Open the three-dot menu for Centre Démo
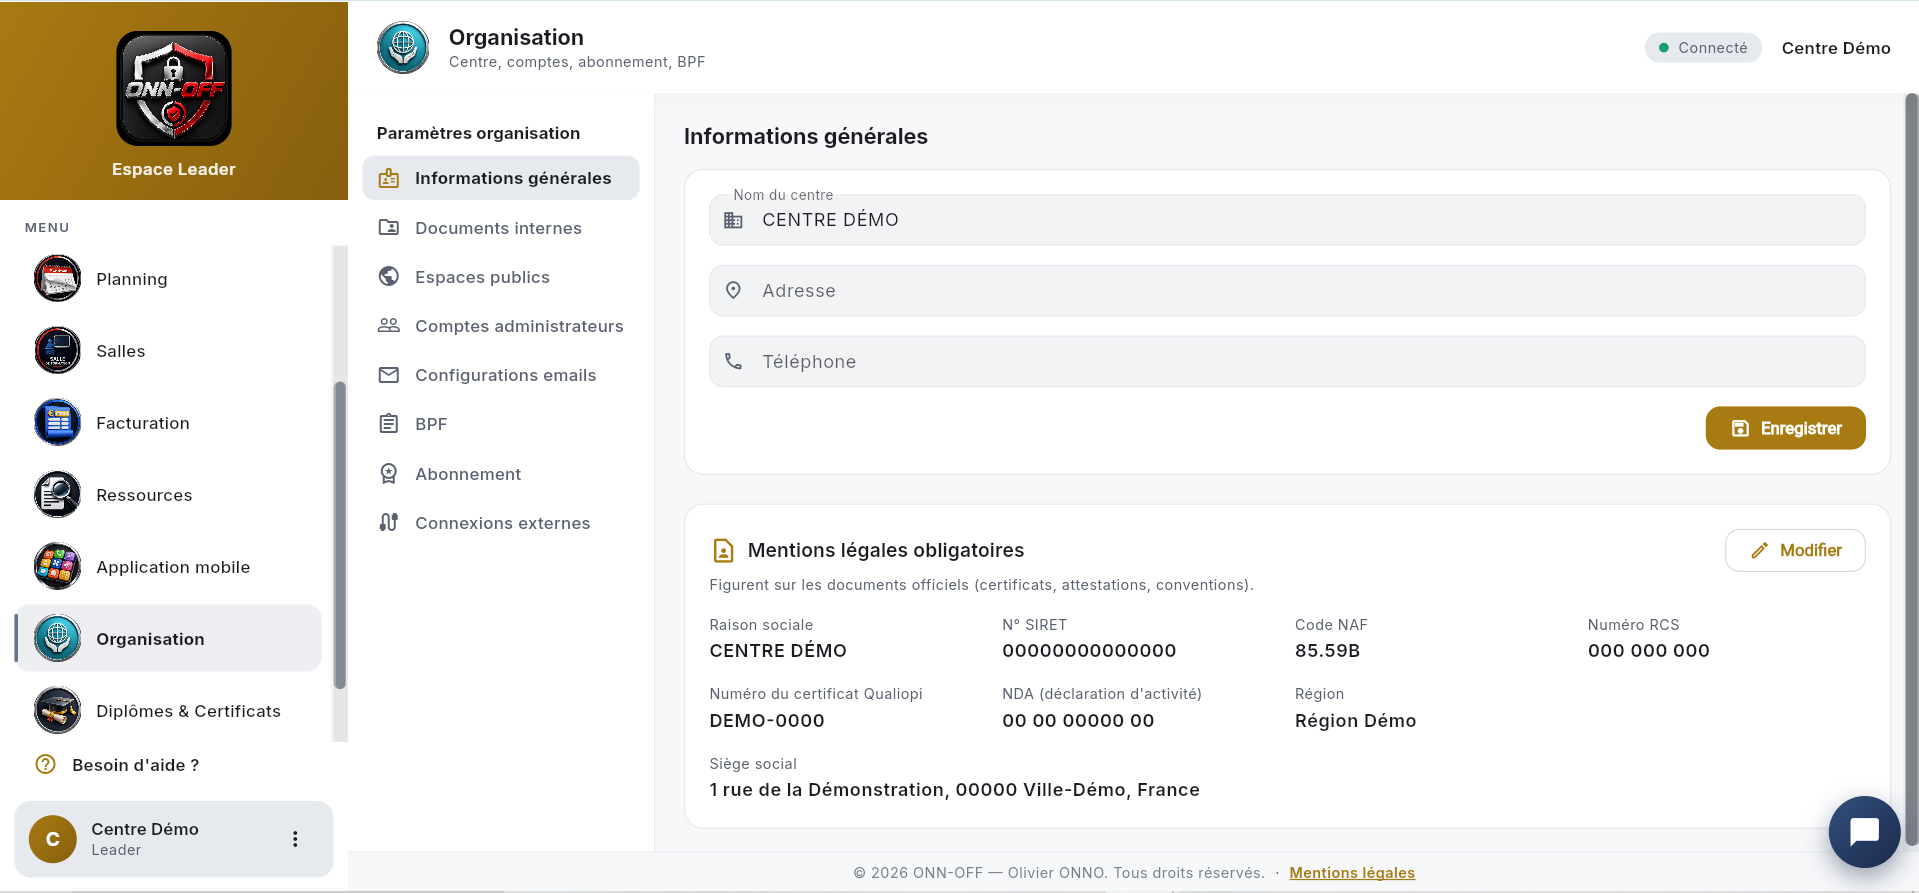 coord(295,839)
